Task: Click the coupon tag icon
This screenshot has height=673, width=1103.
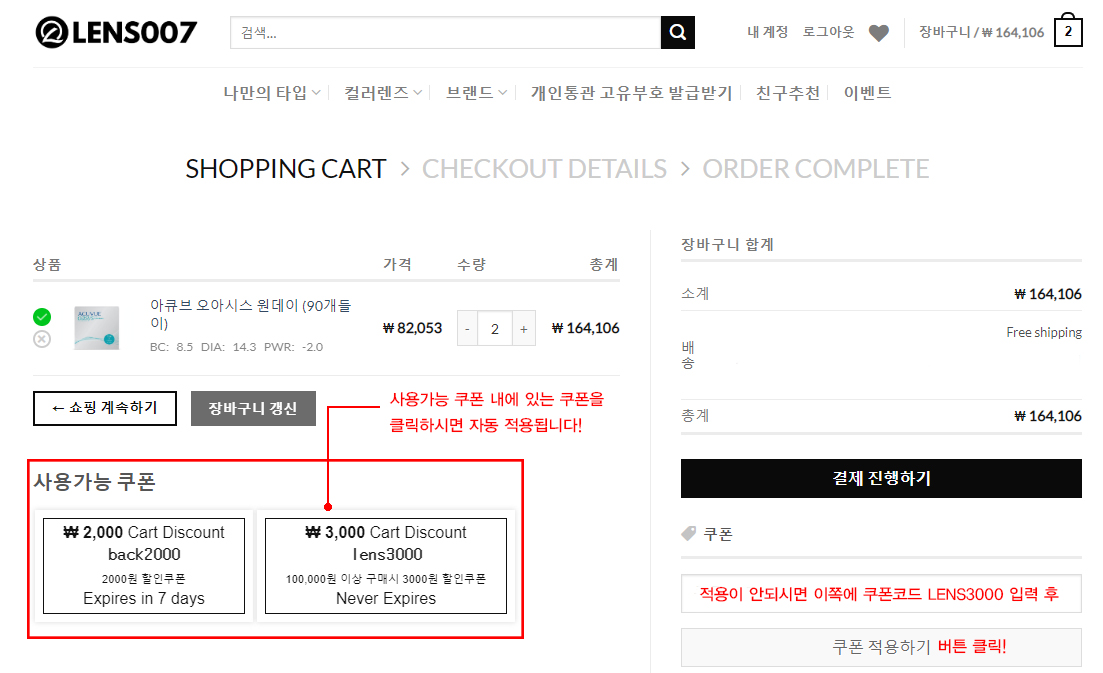Action: (x=688, y=534)
